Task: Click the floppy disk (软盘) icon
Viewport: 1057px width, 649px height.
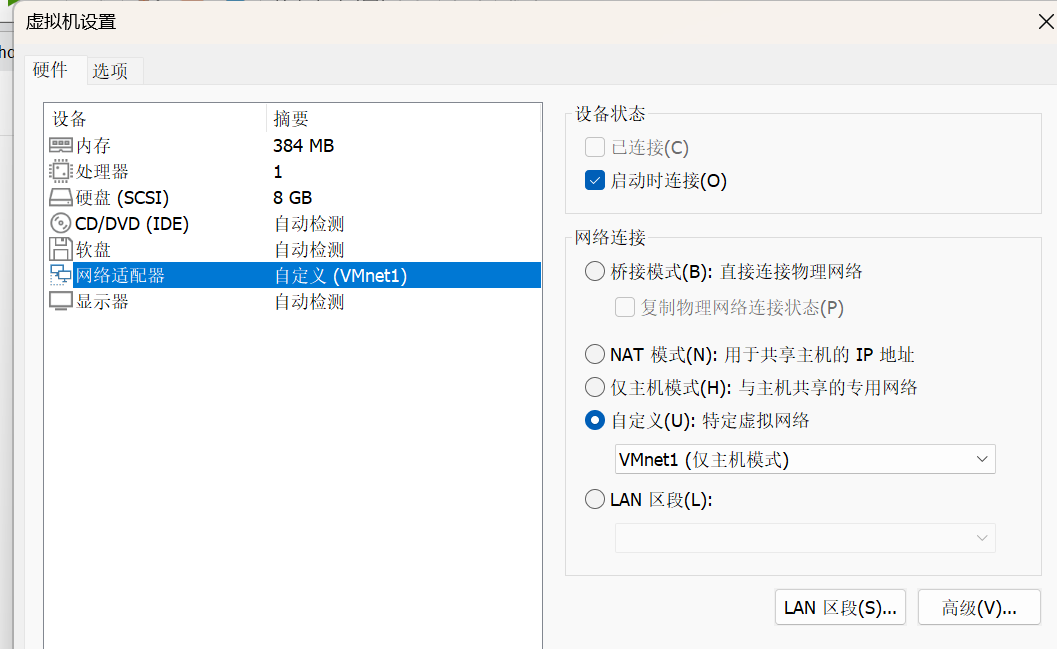Action: click(x=61, y=250)
